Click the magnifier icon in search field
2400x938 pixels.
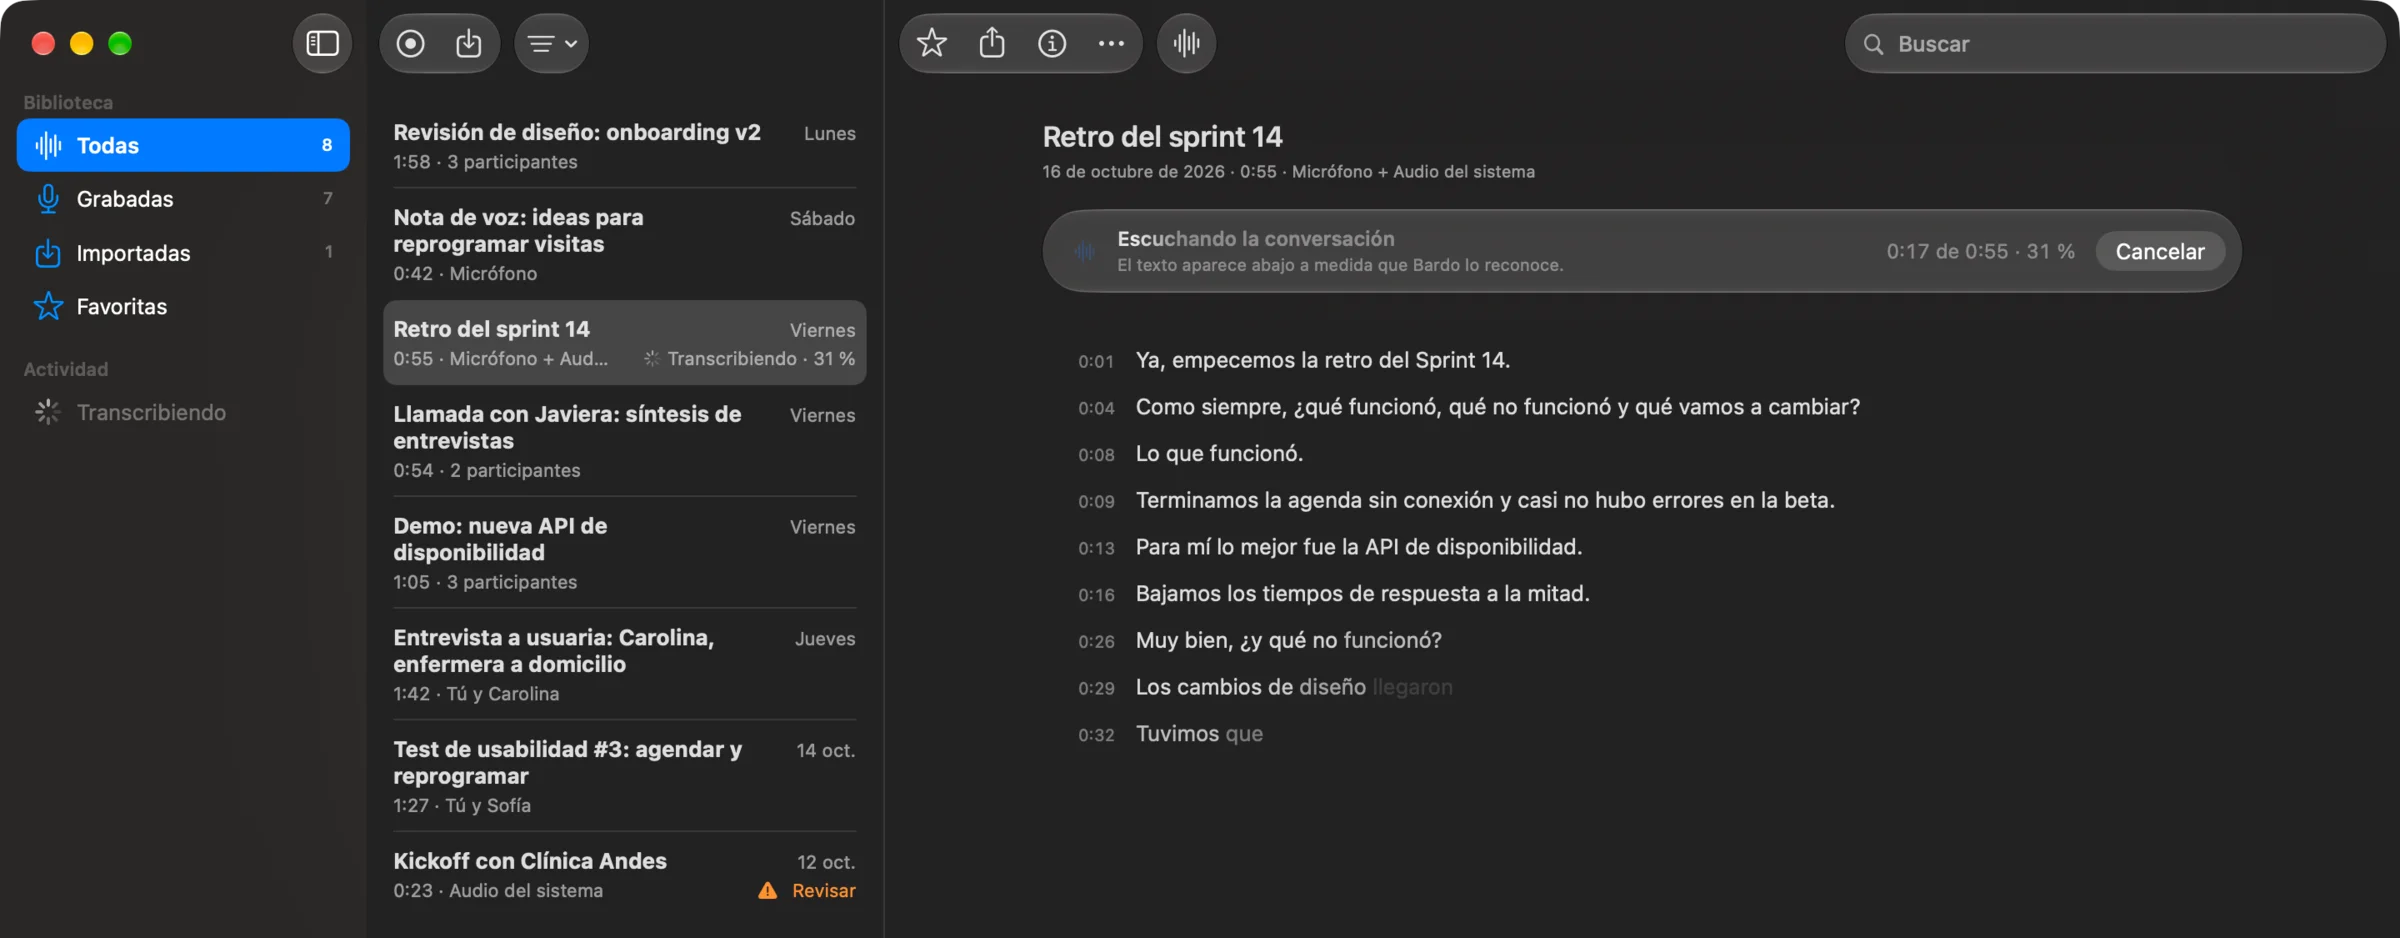[1873, 44]
